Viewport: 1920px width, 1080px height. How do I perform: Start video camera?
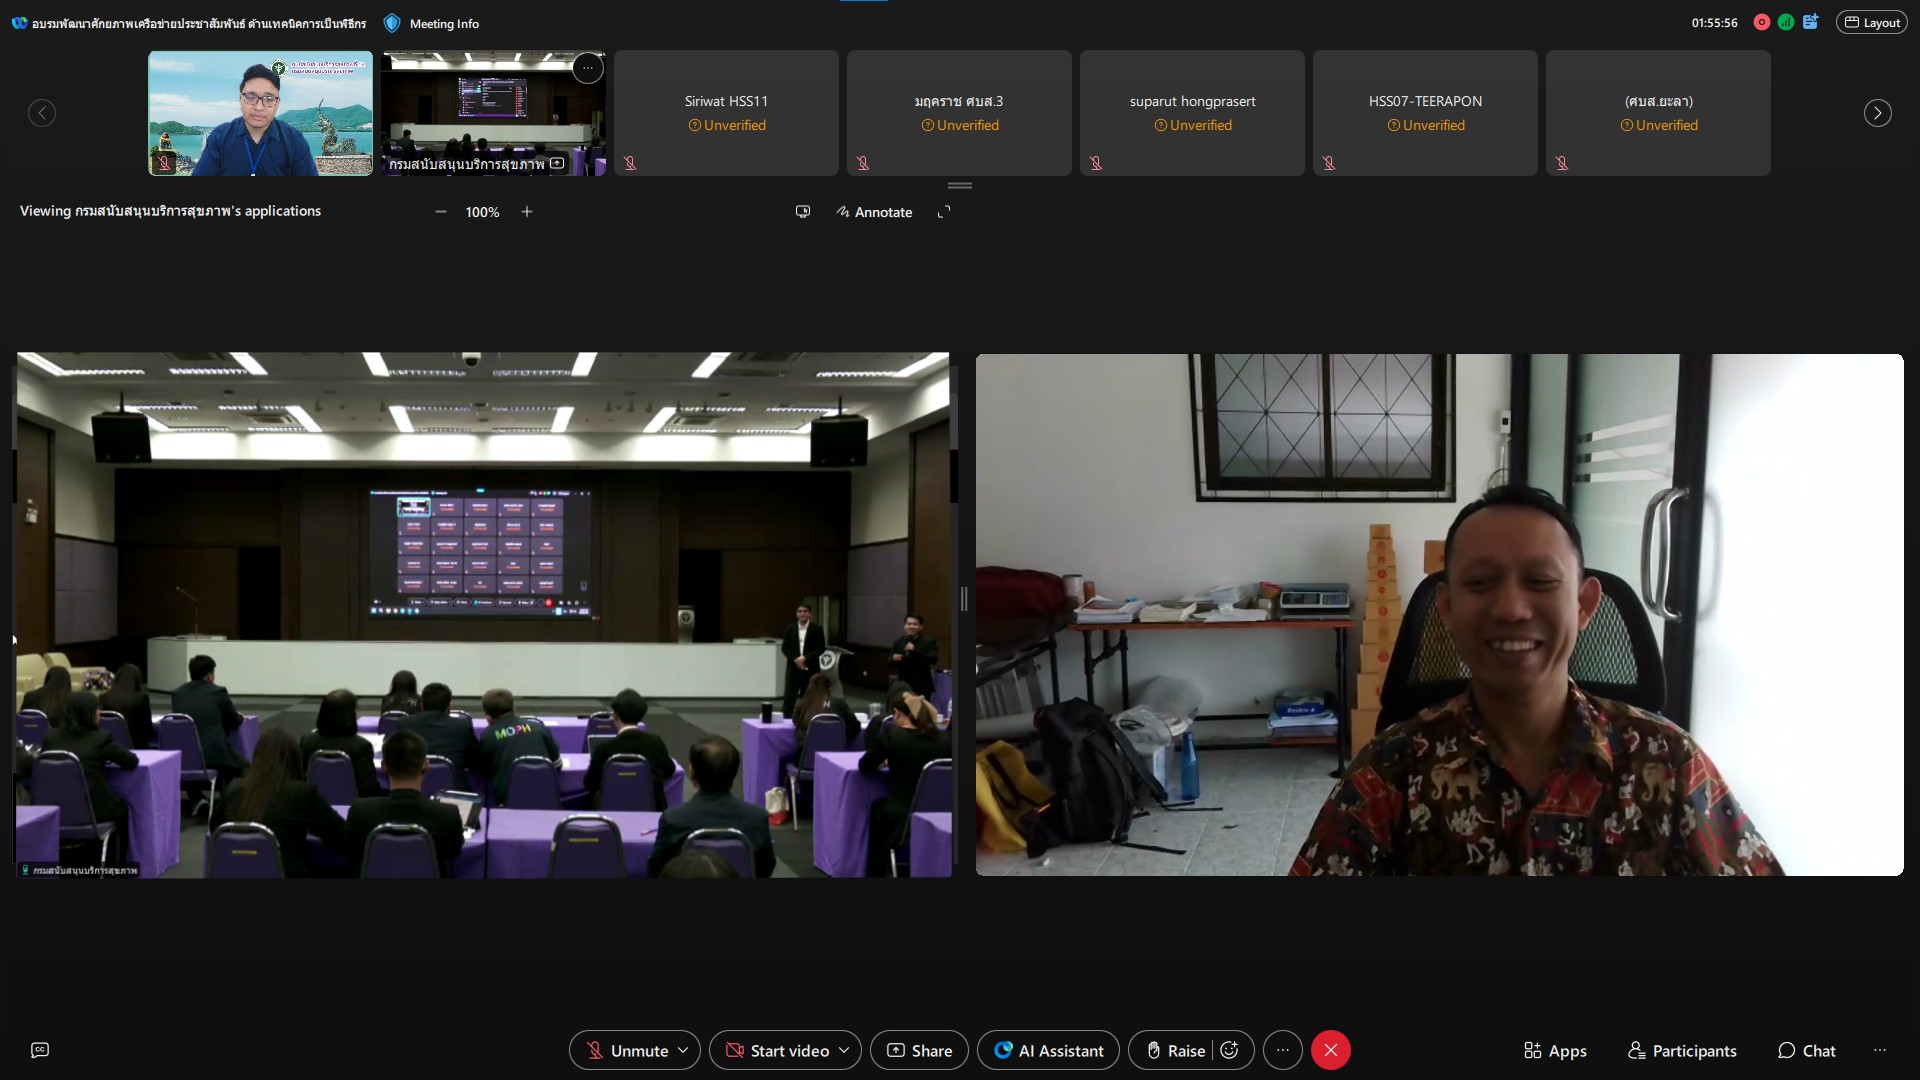(777, 1050)
